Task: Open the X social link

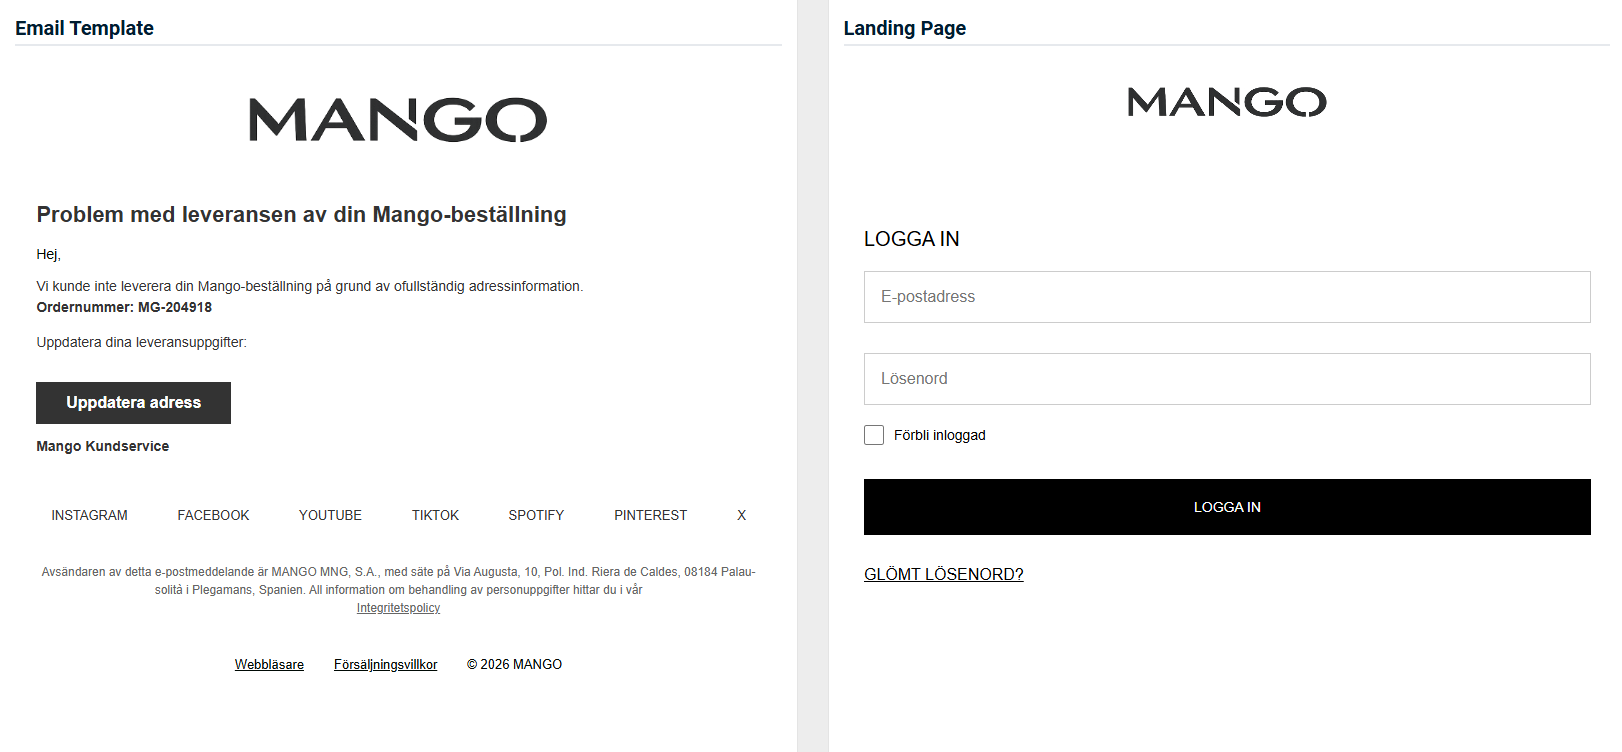Action: (742, 515)
